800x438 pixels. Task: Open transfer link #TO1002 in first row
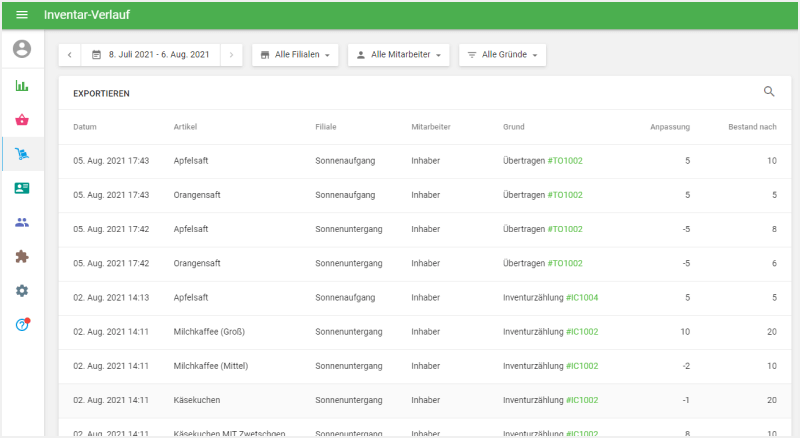click(x=565, y=161)
